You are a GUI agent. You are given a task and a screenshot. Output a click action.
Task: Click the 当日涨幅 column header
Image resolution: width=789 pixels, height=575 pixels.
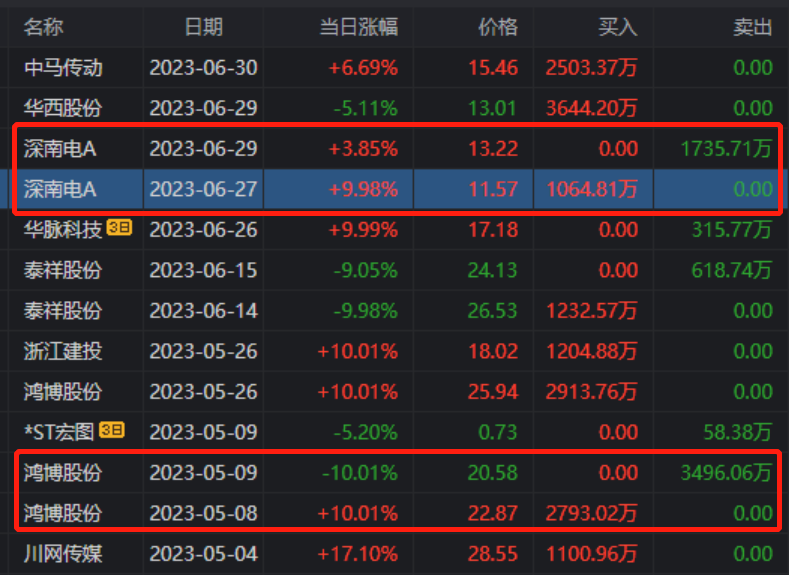click(359, 27)
